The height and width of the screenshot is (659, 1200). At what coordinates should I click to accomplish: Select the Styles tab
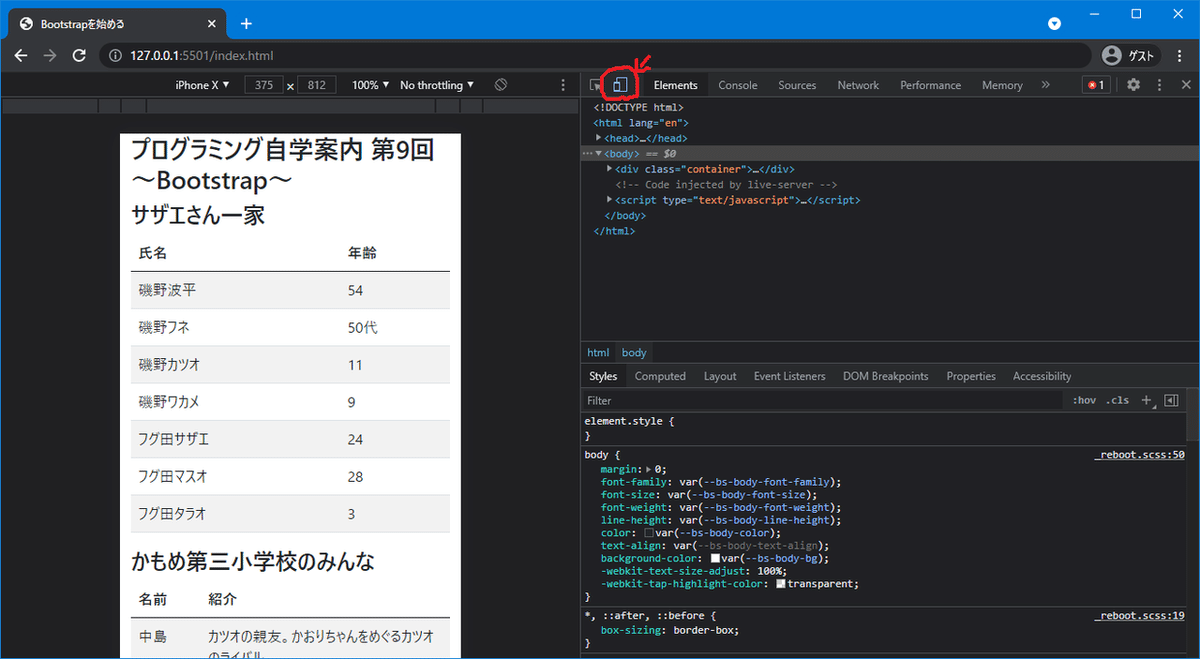coord(603,376)
